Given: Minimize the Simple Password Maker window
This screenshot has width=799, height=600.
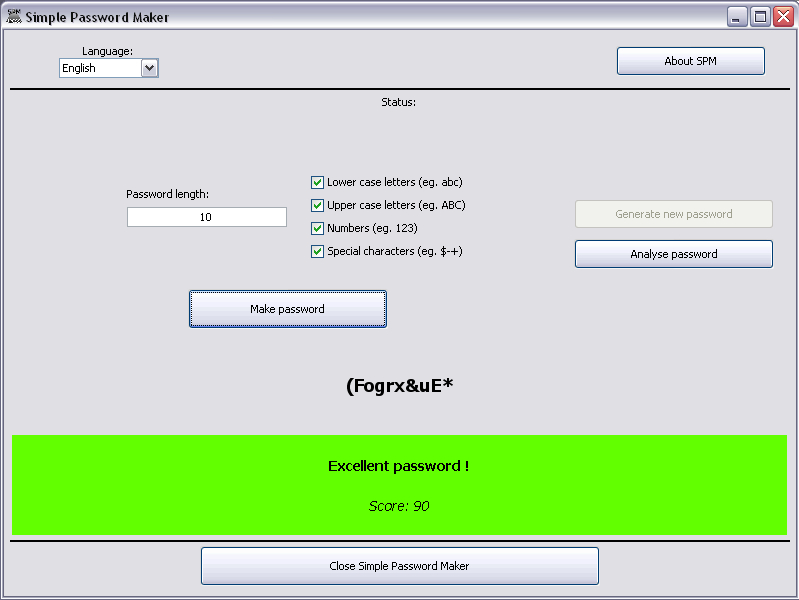Looking at the screenshot, I should pos(736,17).
